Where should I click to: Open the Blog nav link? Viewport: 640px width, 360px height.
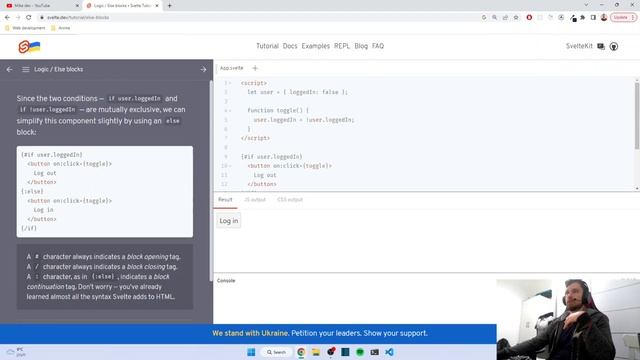click(361, 46)
